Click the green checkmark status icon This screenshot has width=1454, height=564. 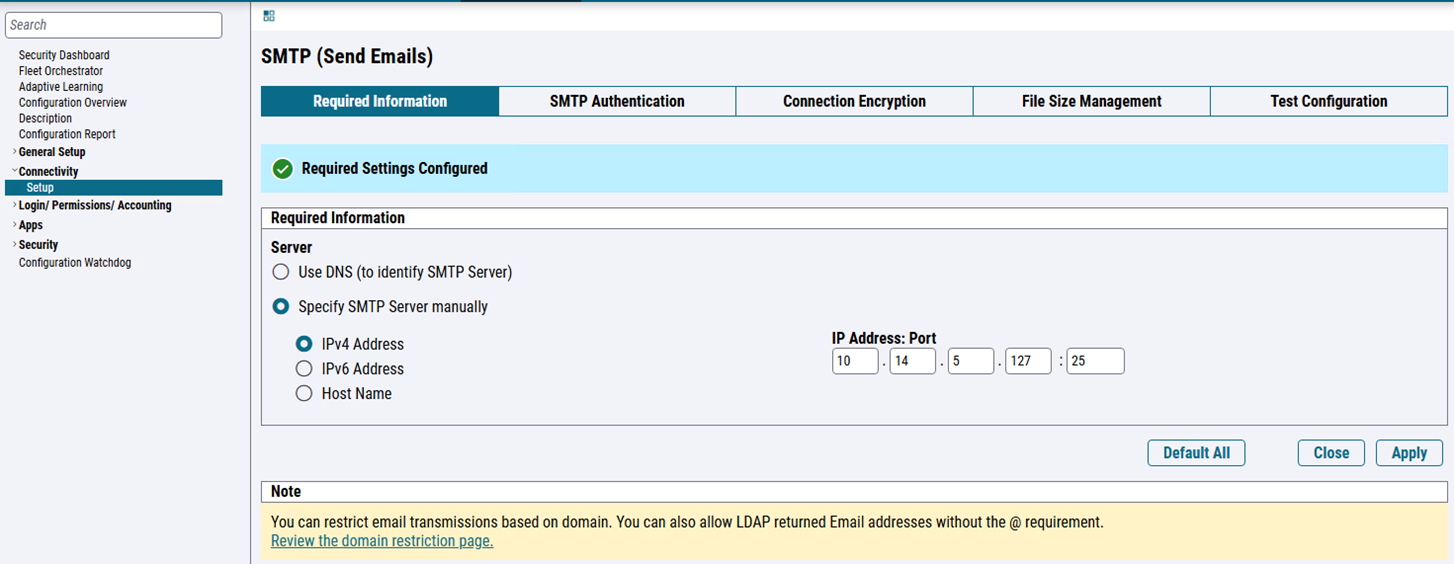point(282,169)
